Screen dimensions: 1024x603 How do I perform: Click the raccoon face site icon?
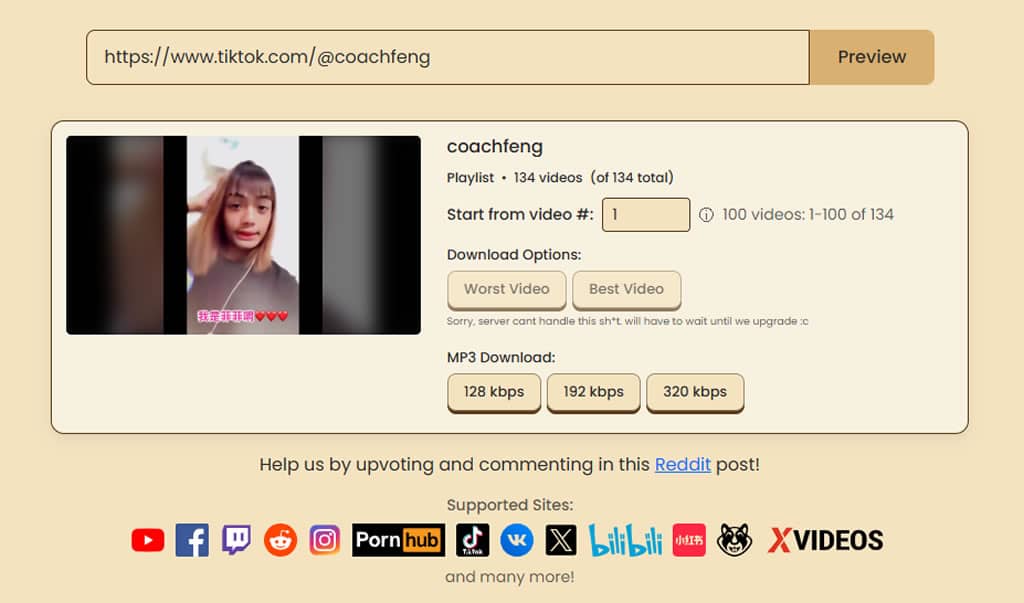tap(734, 540)
